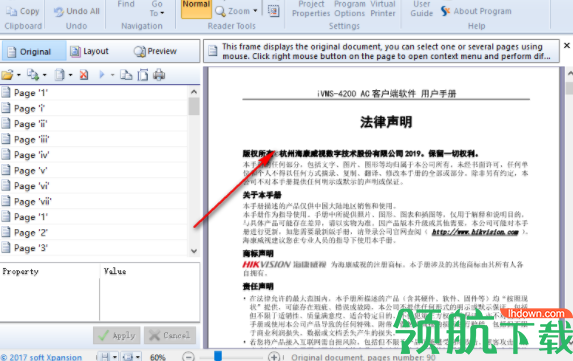This screenshot has height=361, width=573.
Task: Click page list scroll down arrow
Action: pyautogui.click(x=194, y=251)
